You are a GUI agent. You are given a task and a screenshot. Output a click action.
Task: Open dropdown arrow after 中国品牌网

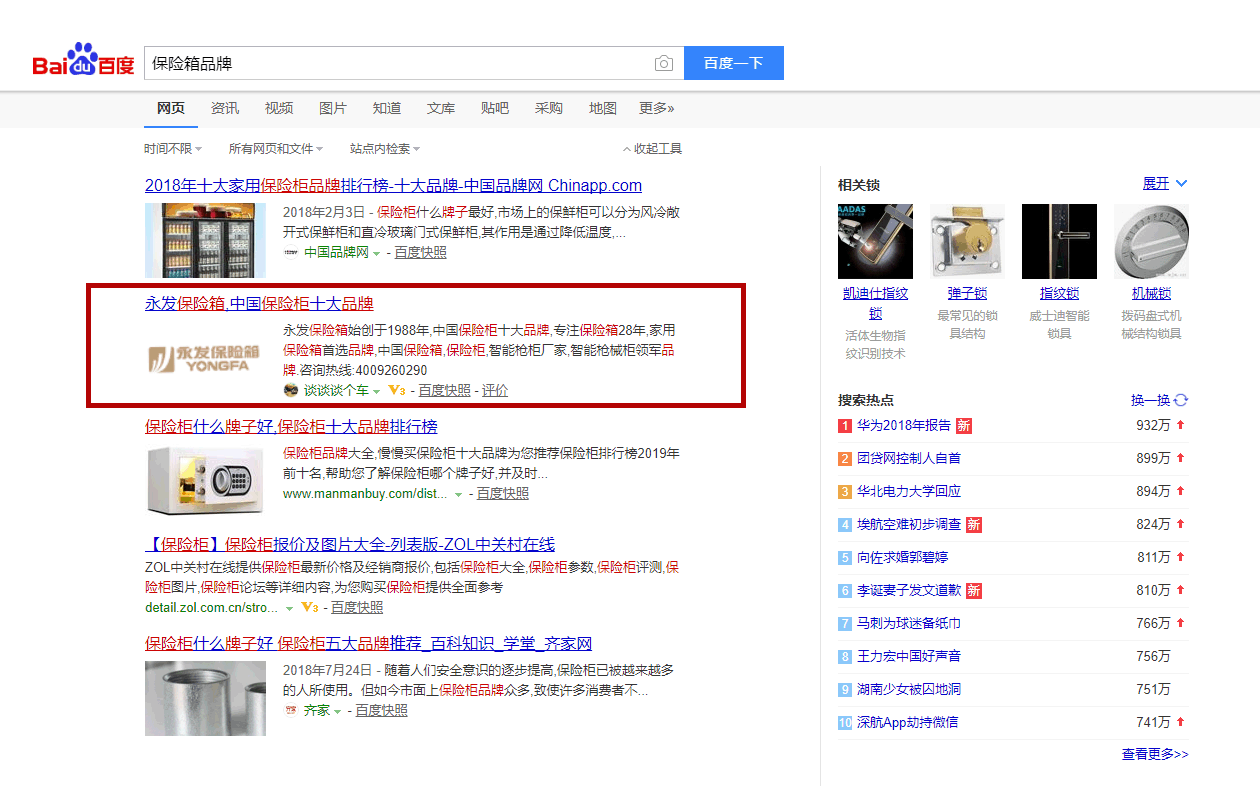click(376, 253)
